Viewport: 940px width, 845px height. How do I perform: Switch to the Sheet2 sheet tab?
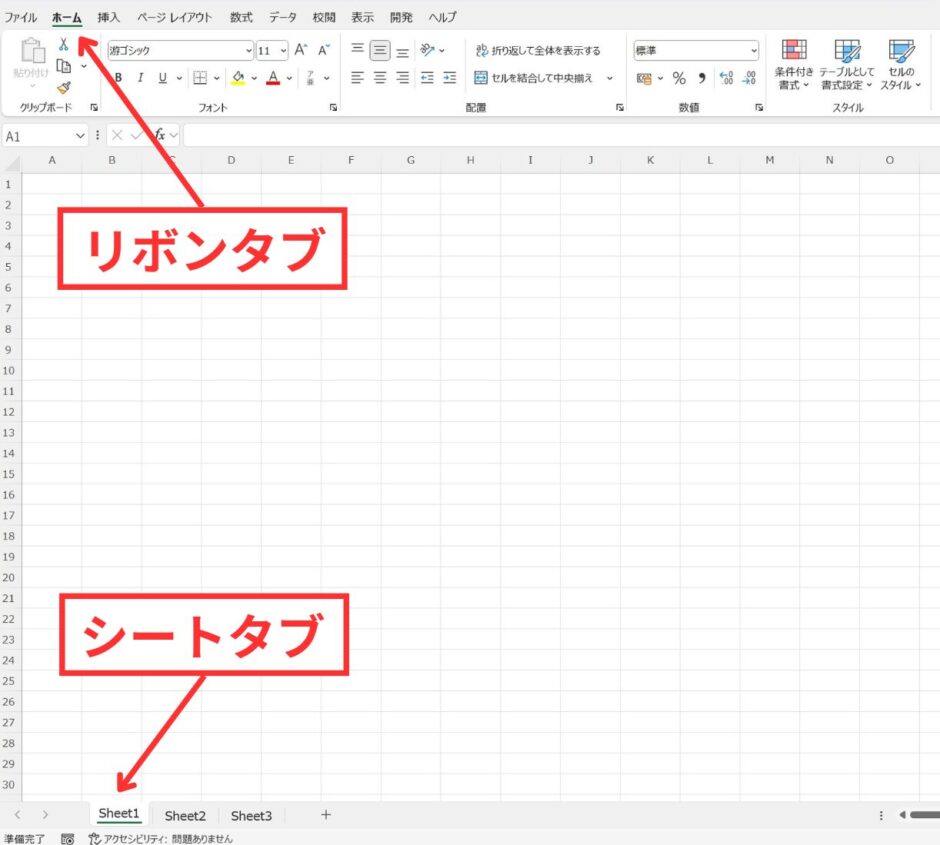click(x=184, y=815)
